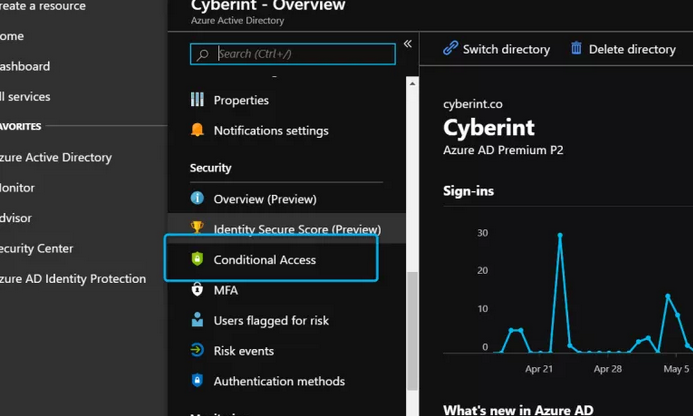Click the Users flagged for risk icon
Image resolution: width=693 pixels, height=416 pixels.
coord(197,321)
